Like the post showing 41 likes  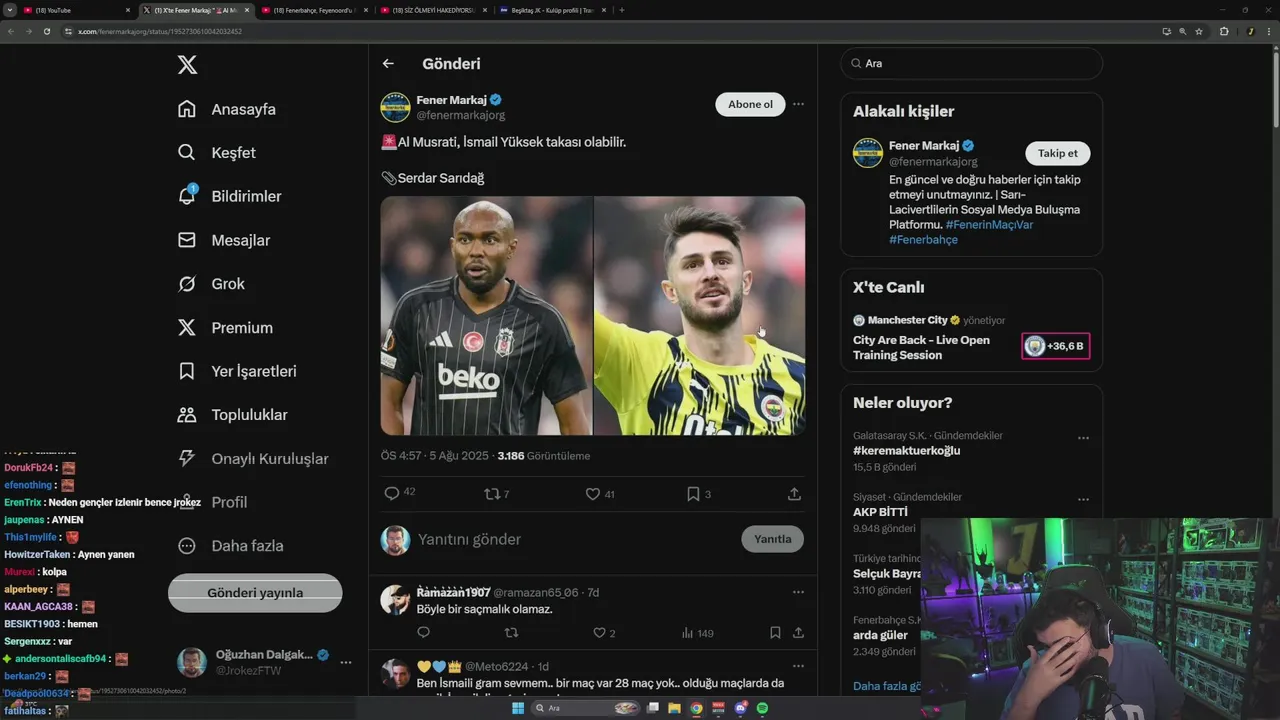(600, 493)
